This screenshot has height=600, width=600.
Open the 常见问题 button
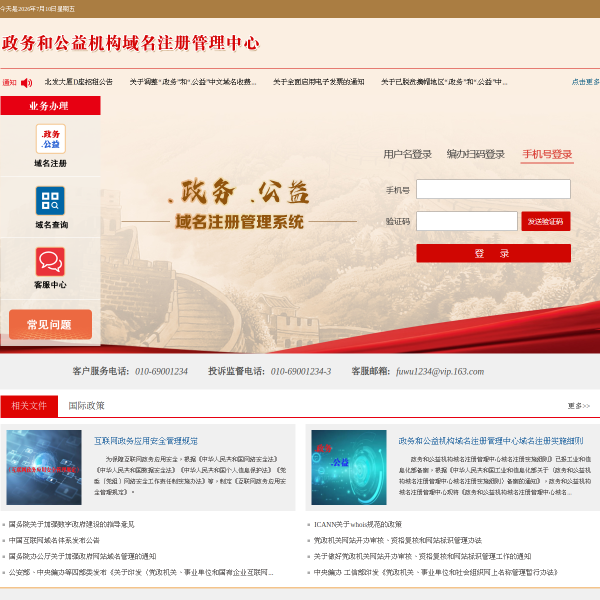[50, 324]
